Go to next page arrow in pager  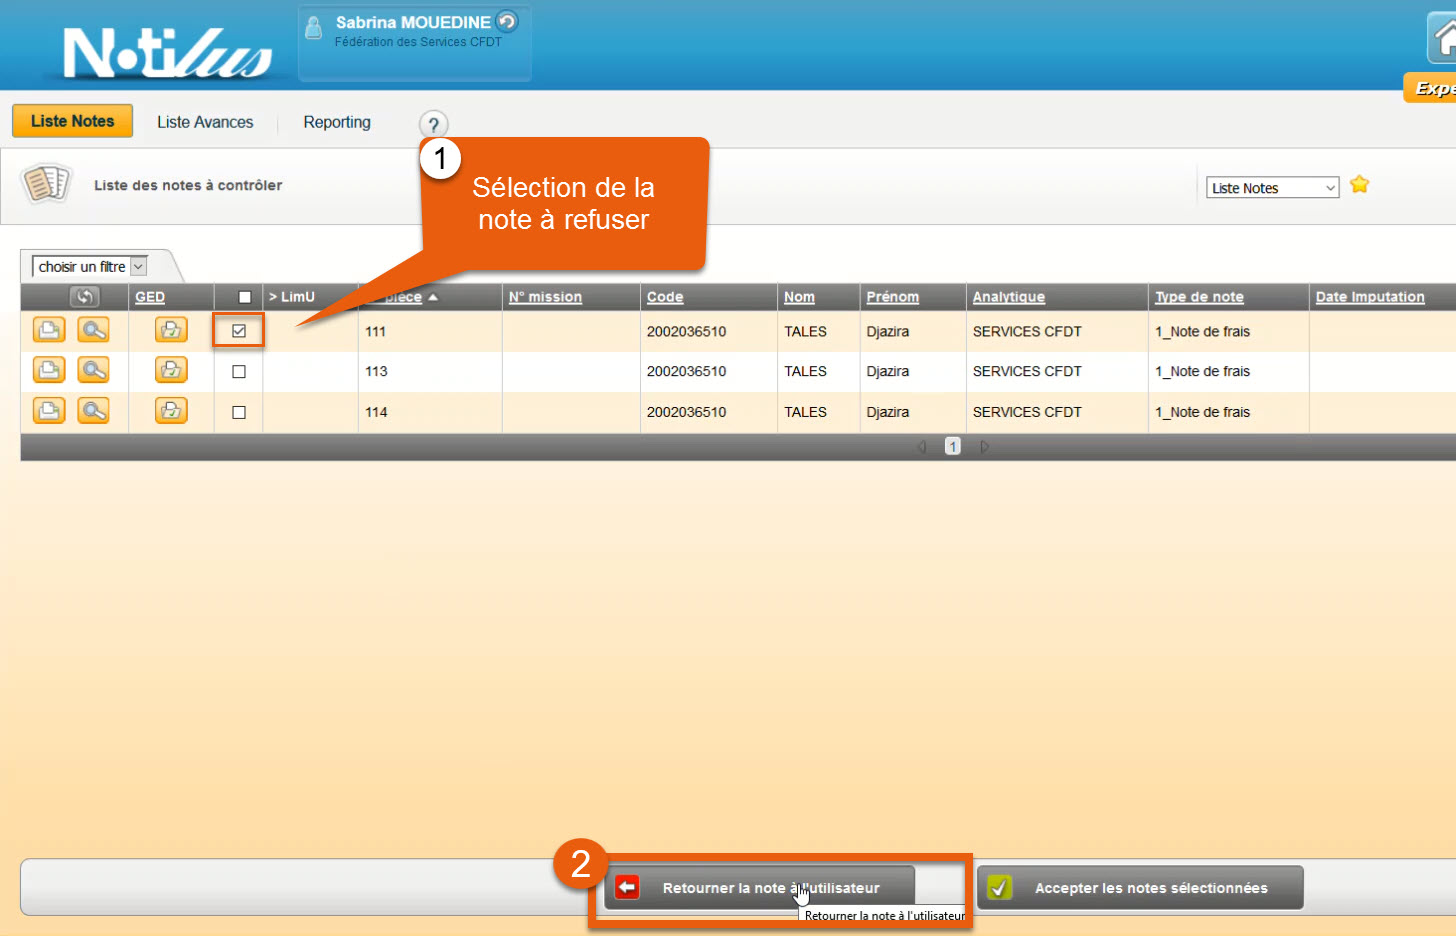[x=985, y=447]
